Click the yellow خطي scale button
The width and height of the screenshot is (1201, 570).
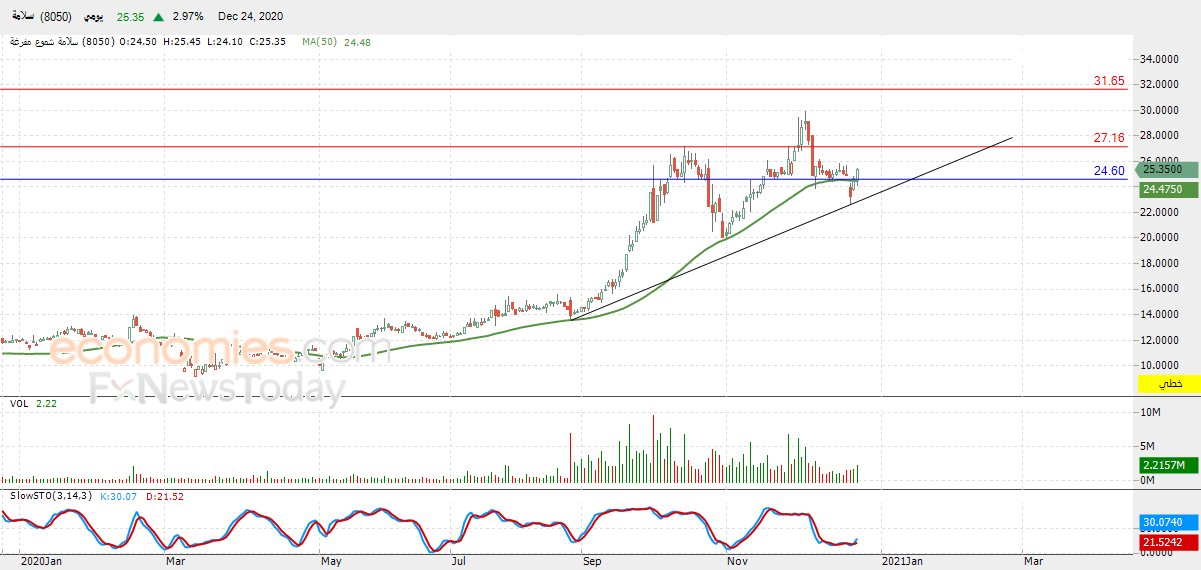coord(1168,384)
